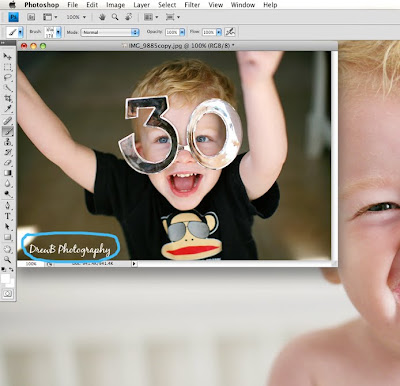This screenshot has height=386, width=400.
Task: Click the foreground color swatch
Action: pyautogui.click(x=5, y=279)
